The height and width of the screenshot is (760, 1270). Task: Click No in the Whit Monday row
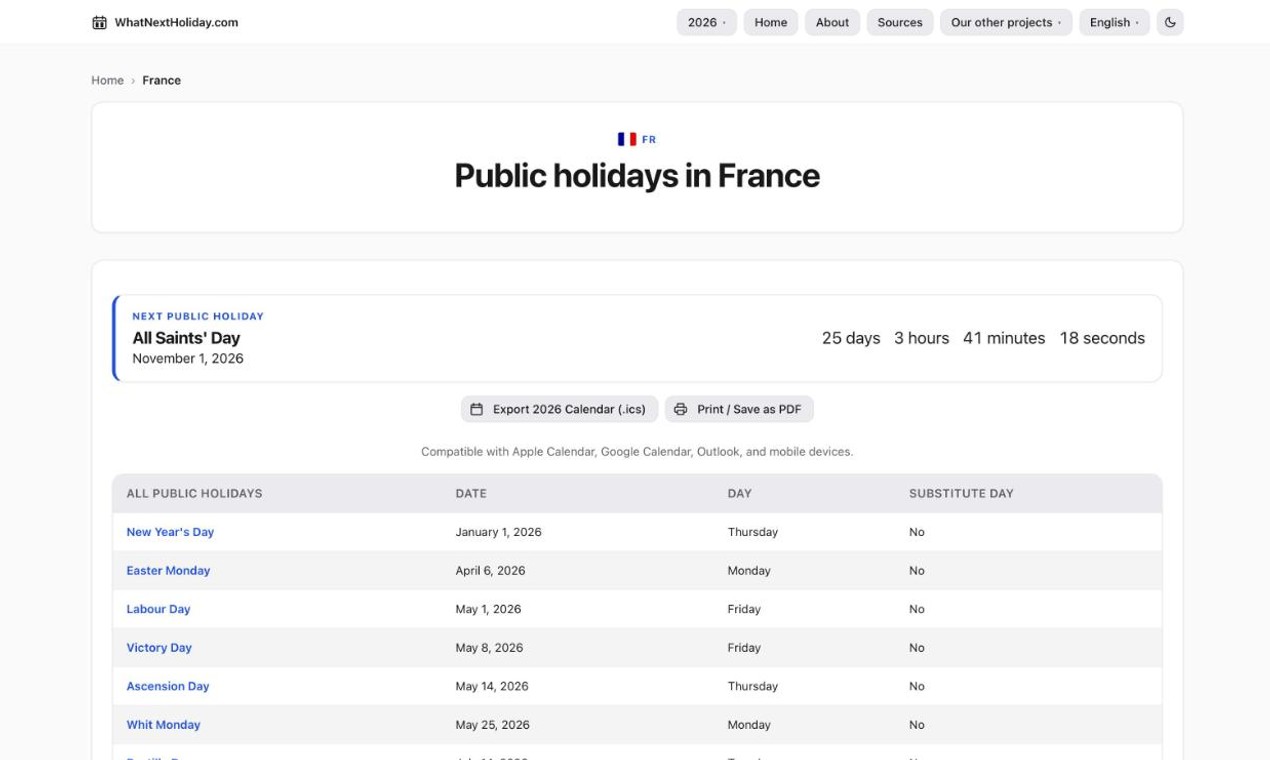917,725
